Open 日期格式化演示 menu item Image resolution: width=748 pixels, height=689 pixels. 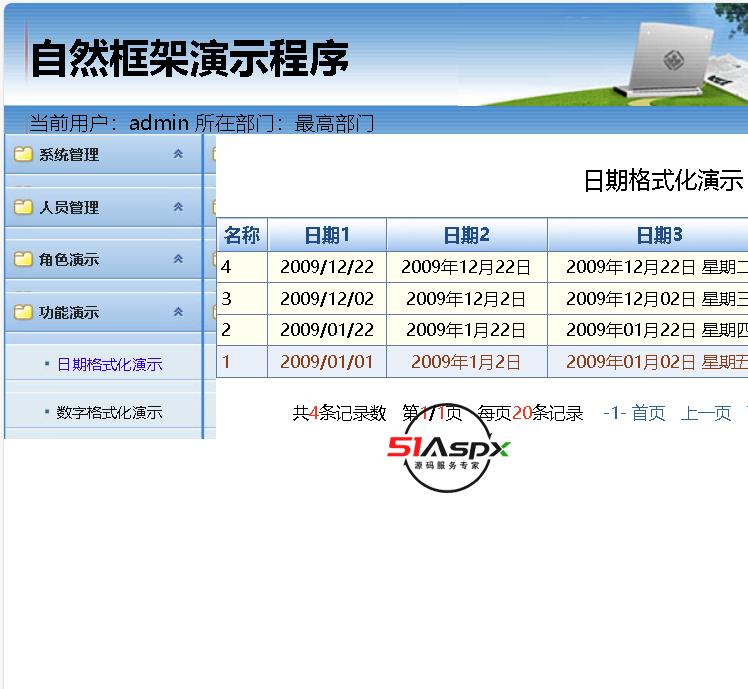coord(109,365)
